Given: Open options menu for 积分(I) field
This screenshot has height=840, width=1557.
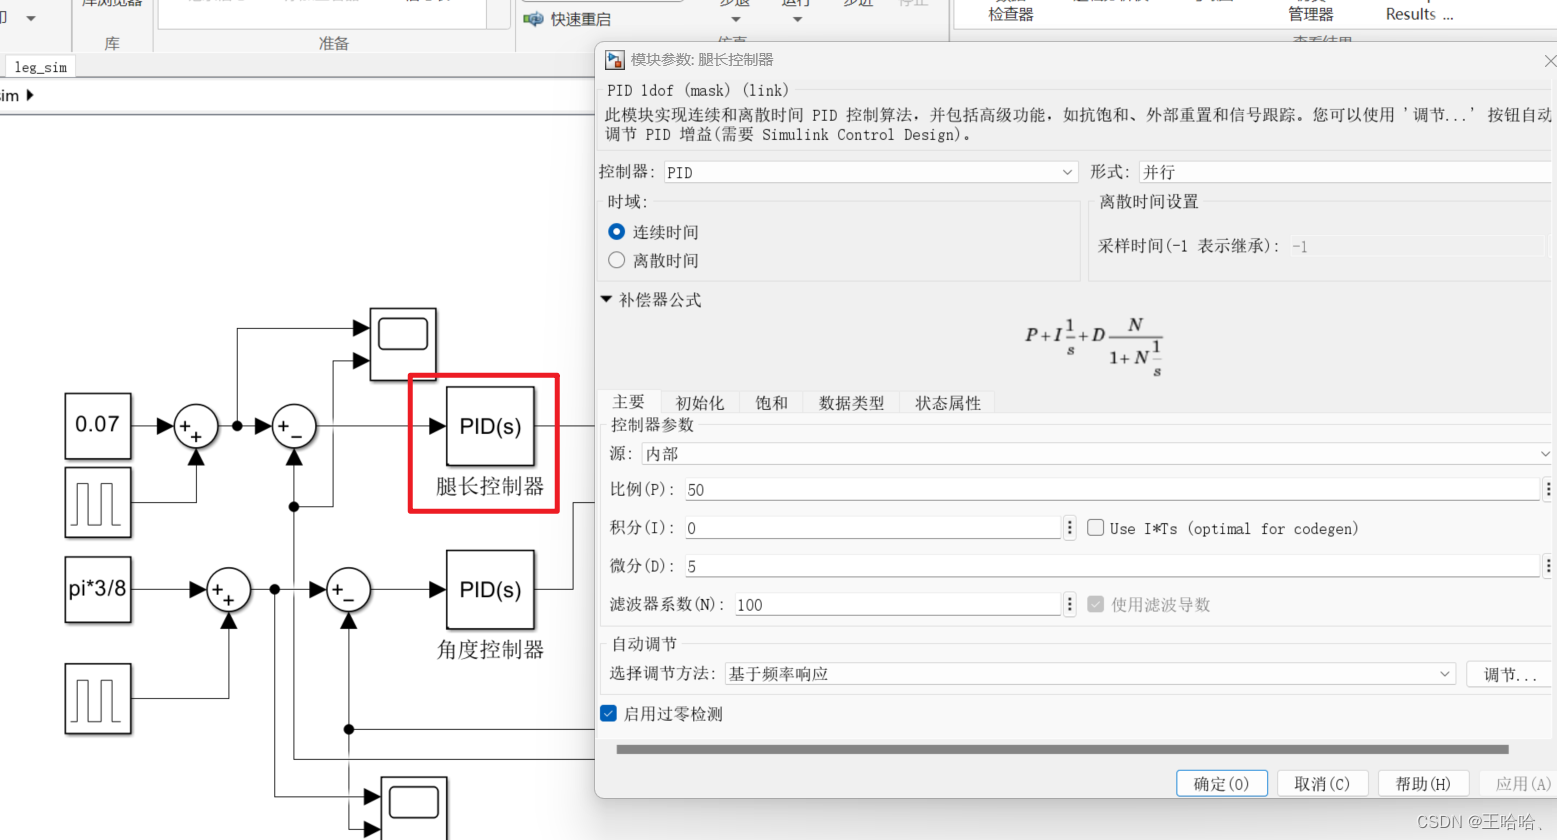Looking at the screenshot, I should [x=1070, y=527].
